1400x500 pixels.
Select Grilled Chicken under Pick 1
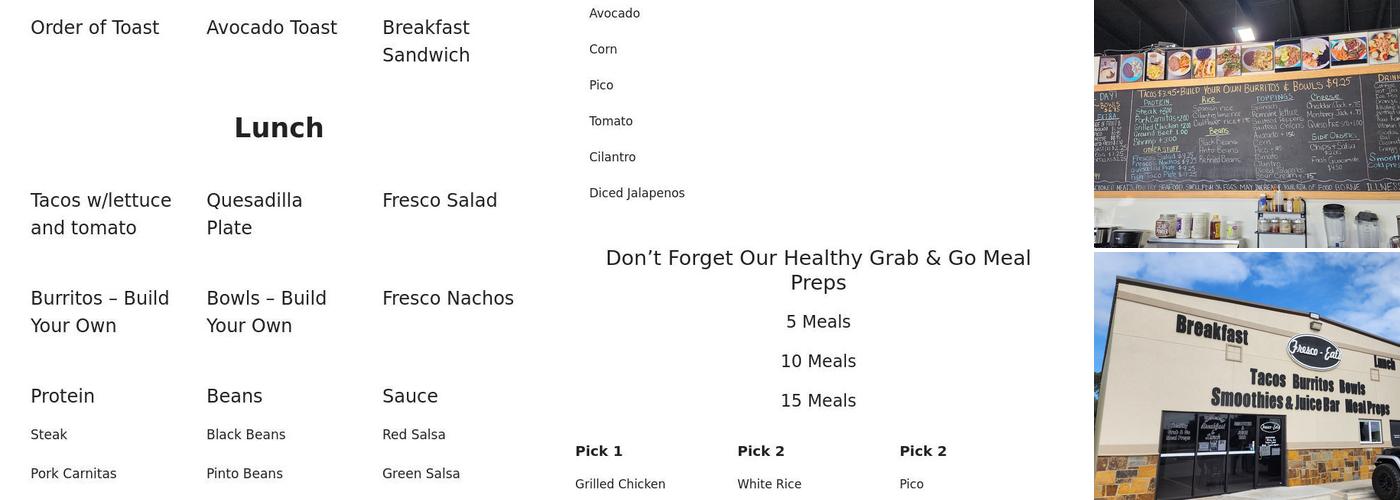tap(620, 484)
